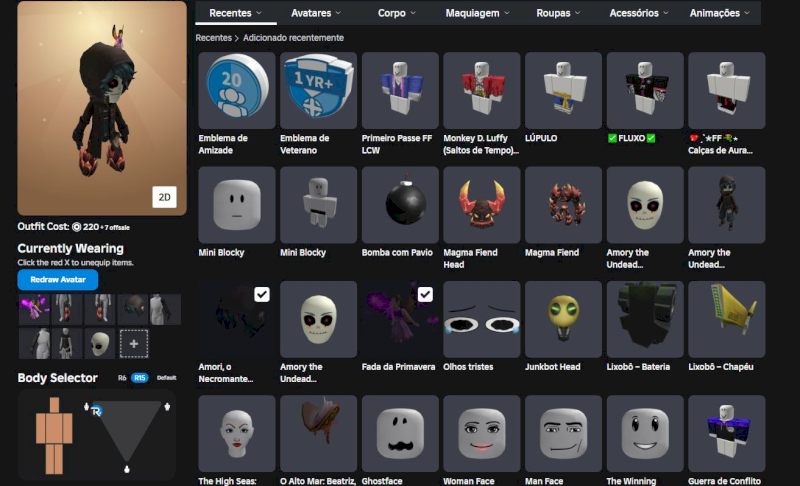Choose the Calças de Aura pants item
Viewport: 800px width, 486px height.
click(x=727, y=90)
